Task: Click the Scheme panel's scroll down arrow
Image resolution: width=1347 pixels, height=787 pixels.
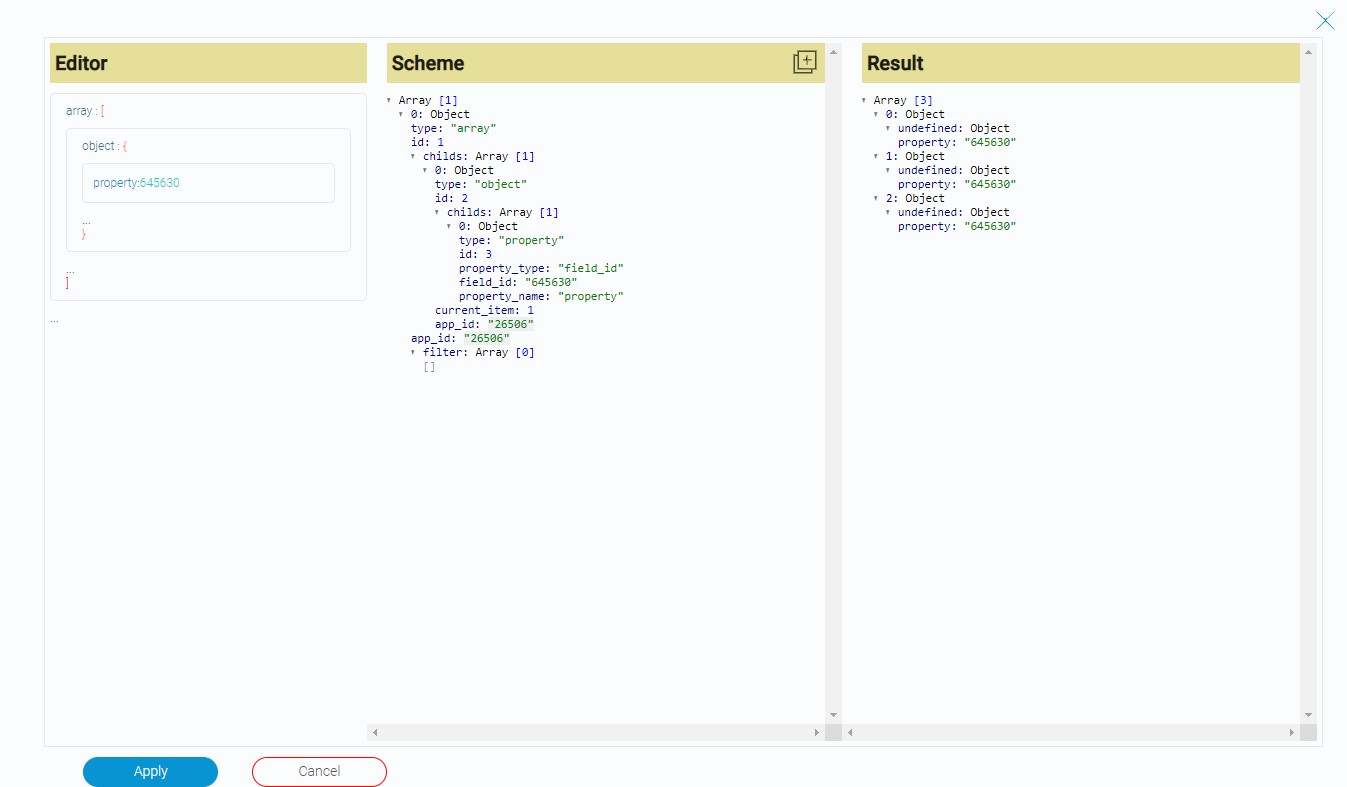Action: pos(833,715)
